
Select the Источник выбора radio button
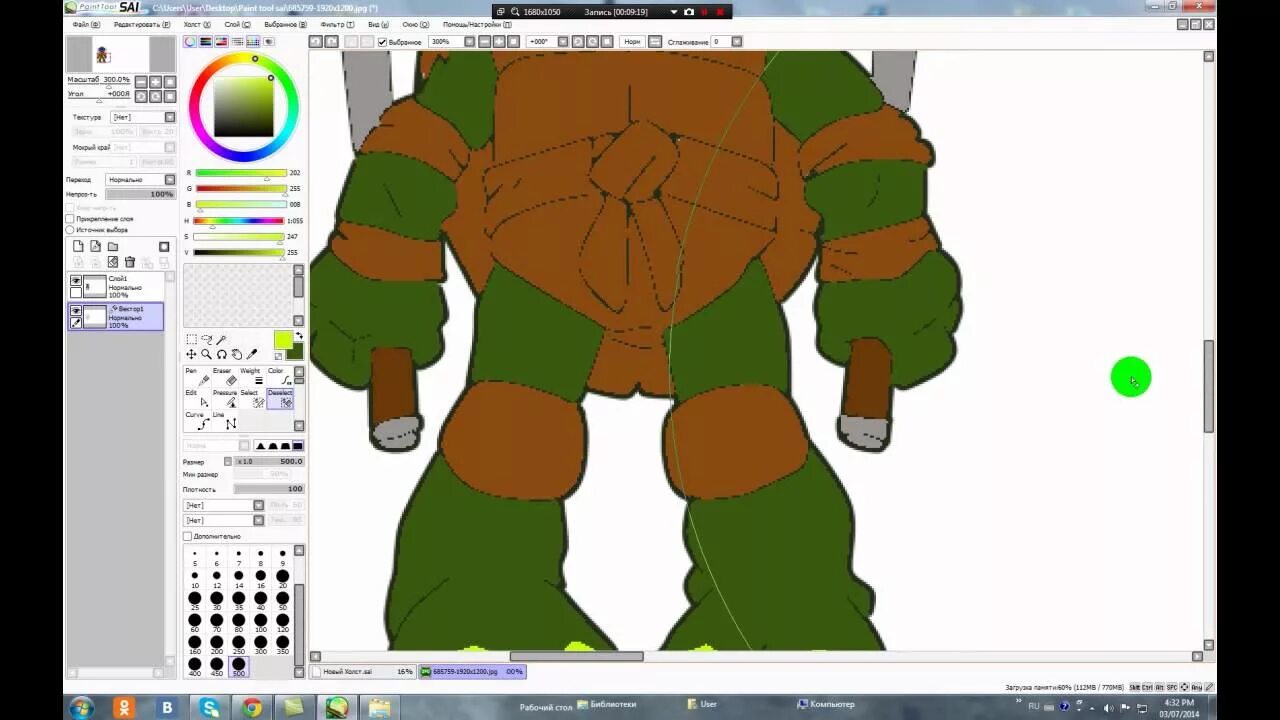coord(70,230)
